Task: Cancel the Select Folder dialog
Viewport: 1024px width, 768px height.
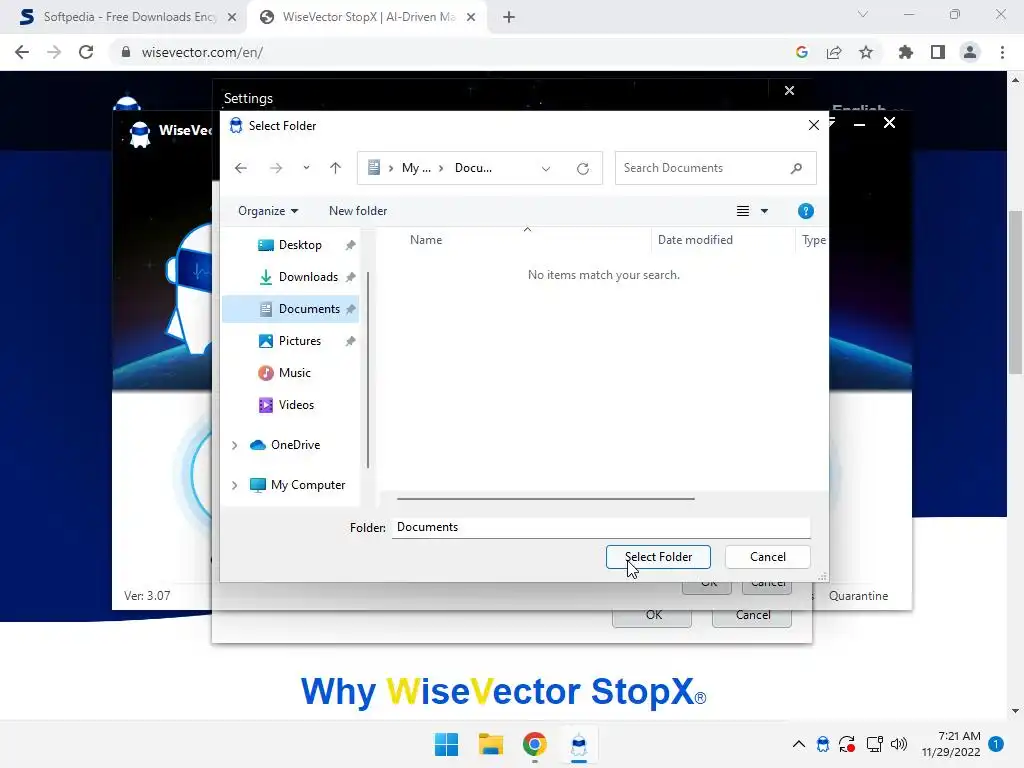Action: pos(767,557)
